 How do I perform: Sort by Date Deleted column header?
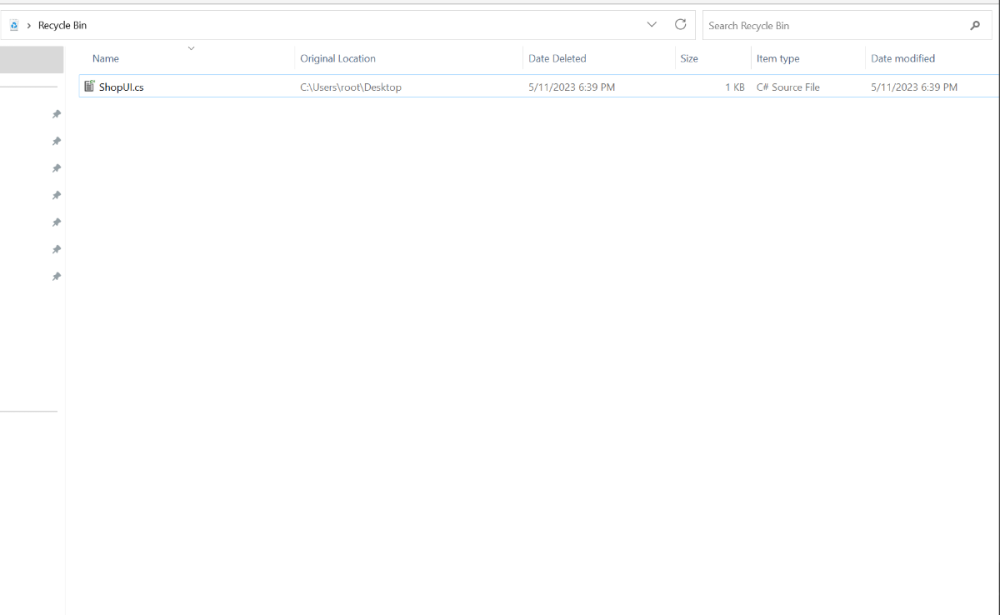[x=557, y=59]
